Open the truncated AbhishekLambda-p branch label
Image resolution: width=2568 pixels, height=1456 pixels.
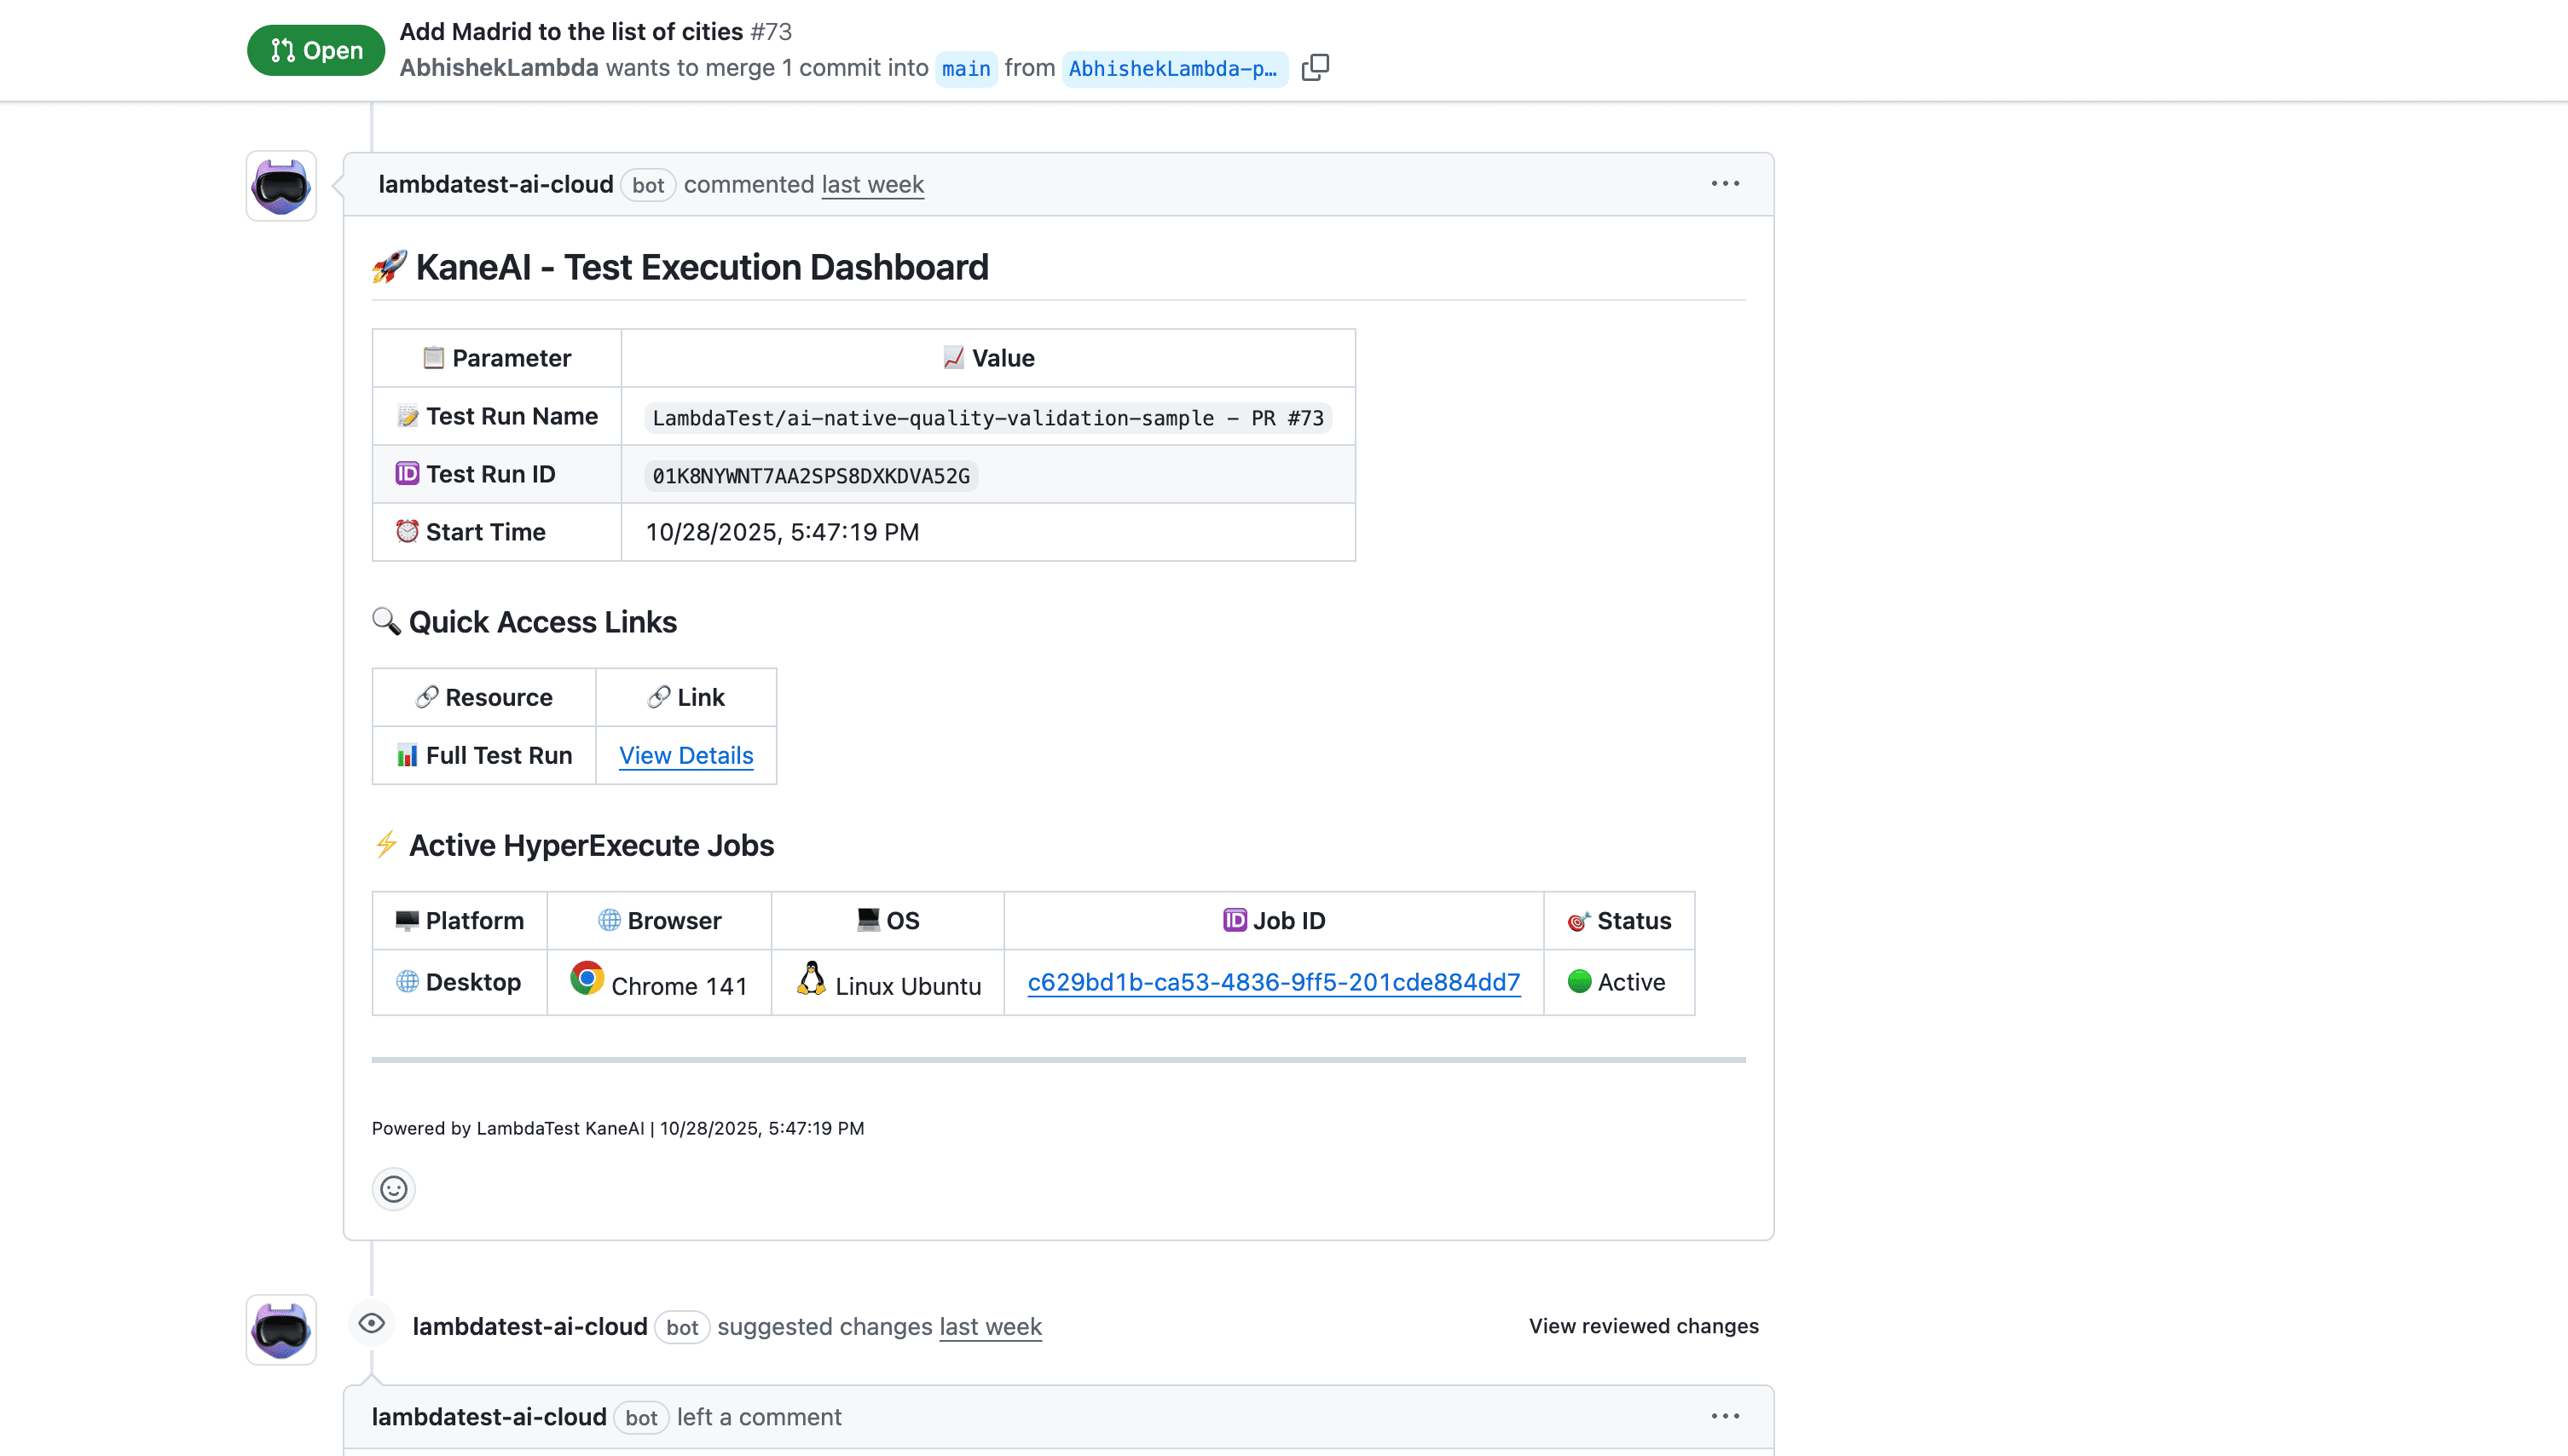point(1176,68)
